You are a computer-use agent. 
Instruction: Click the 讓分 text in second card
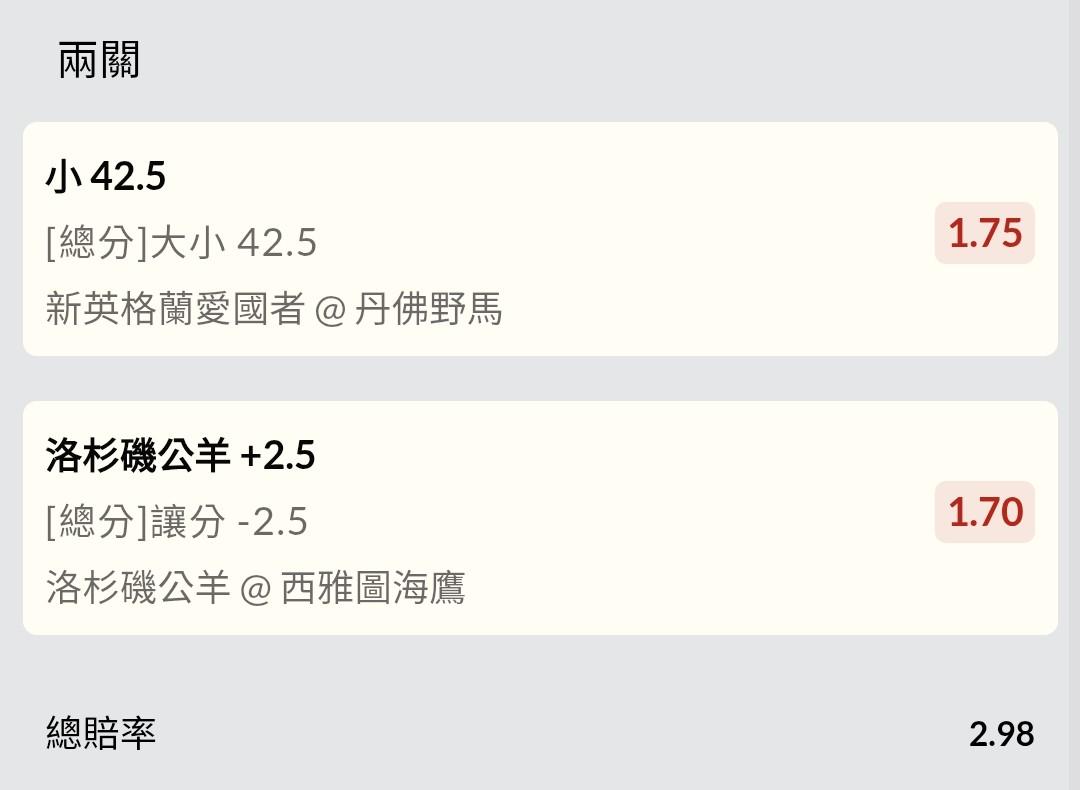tap(188, 522)
